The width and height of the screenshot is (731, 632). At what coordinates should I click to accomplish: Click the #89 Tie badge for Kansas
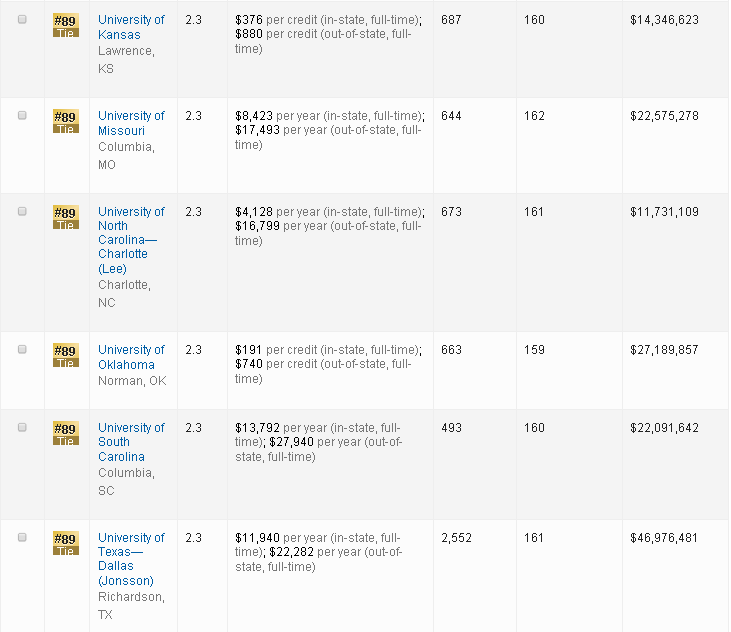click(65, 25)
